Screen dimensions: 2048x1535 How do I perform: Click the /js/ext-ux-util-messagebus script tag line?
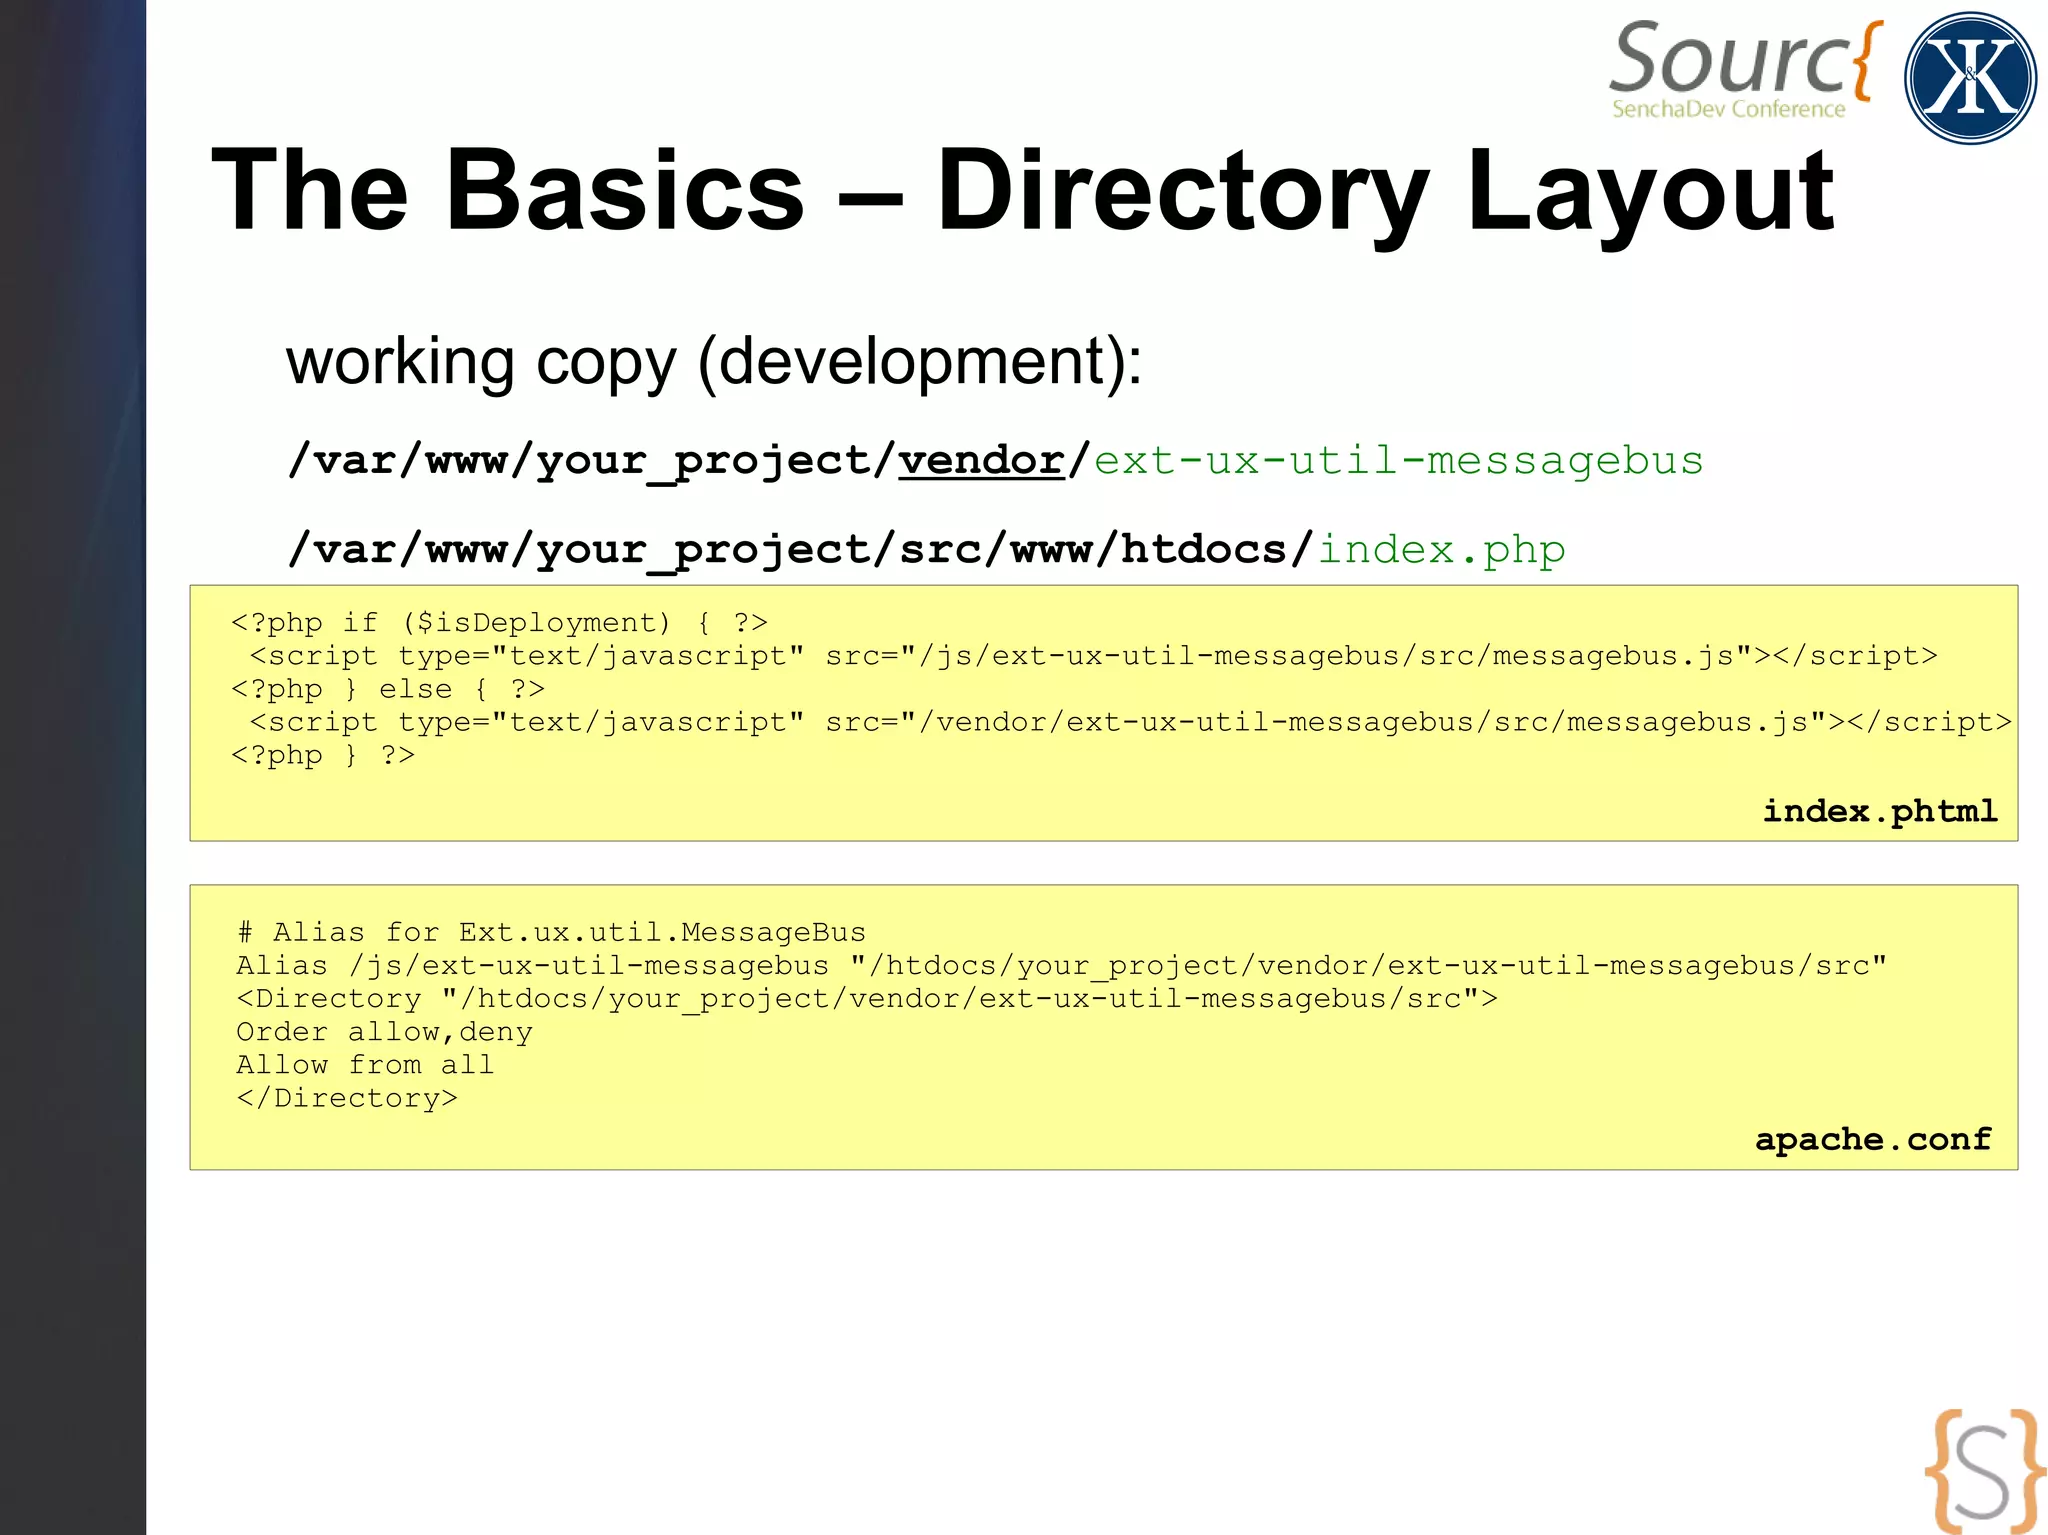[1092, 656]
